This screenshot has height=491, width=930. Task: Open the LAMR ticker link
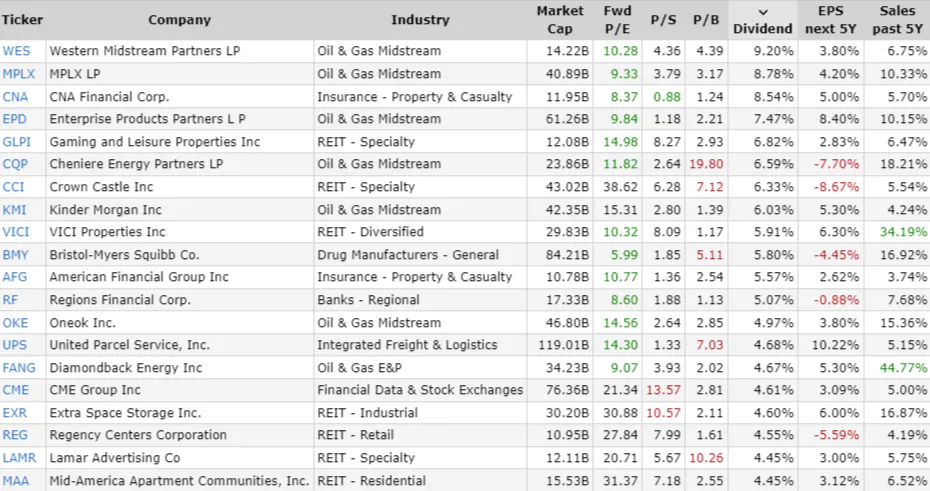tap(19, 458)
